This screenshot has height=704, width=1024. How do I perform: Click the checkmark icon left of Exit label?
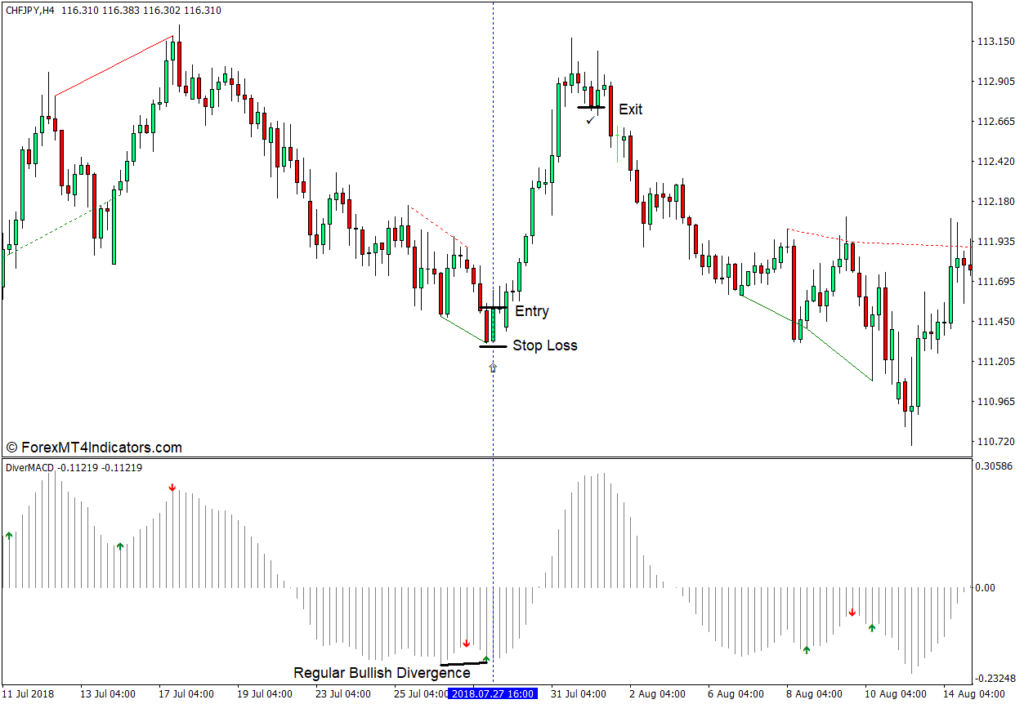click(x=591, y=119)
